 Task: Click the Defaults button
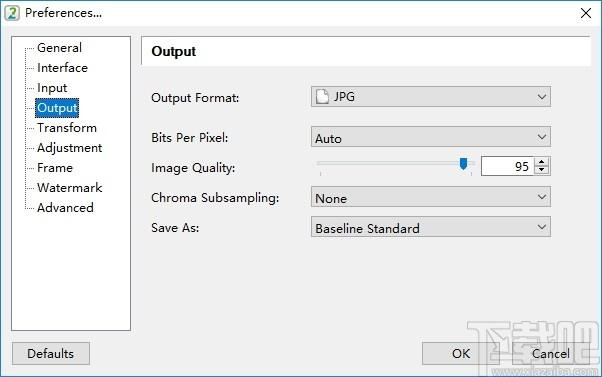click(51, 354)
